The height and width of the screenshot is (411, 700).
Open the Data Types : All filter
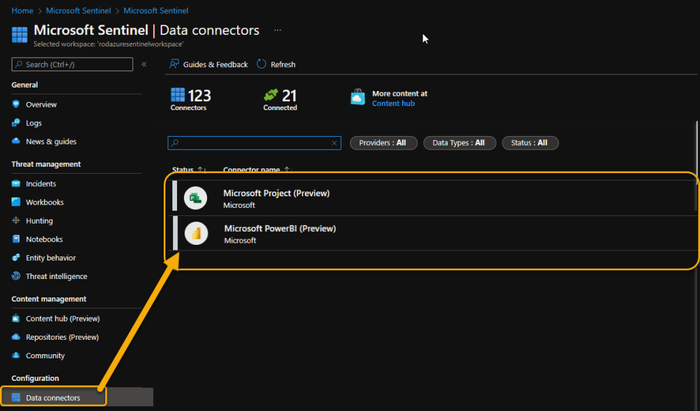pos(459,143)
